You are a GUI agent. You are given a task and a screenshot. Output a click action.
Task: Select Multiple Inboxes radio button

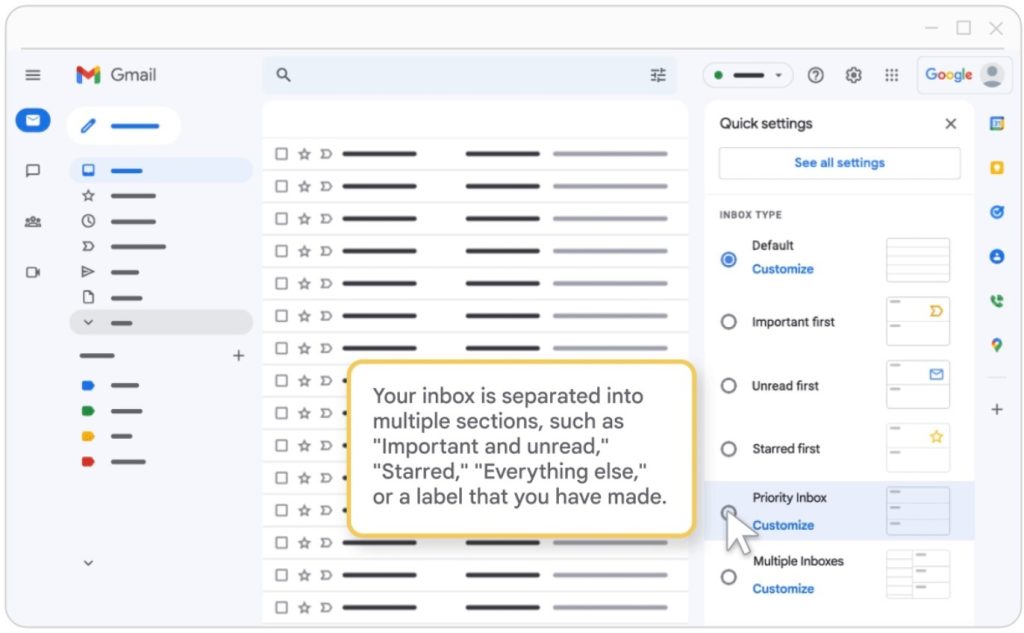729,577
